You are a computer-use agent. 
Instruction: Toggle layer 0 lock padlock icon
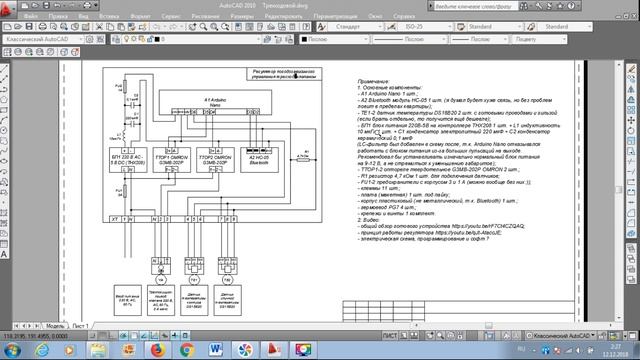150,39
